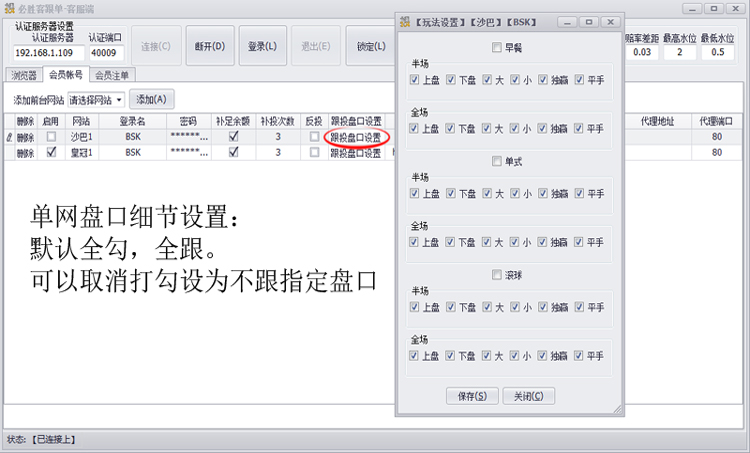Click the 最低水位 field showing 0.5
The width and height of the screenshot is (750, 453).
coord(717,52)
